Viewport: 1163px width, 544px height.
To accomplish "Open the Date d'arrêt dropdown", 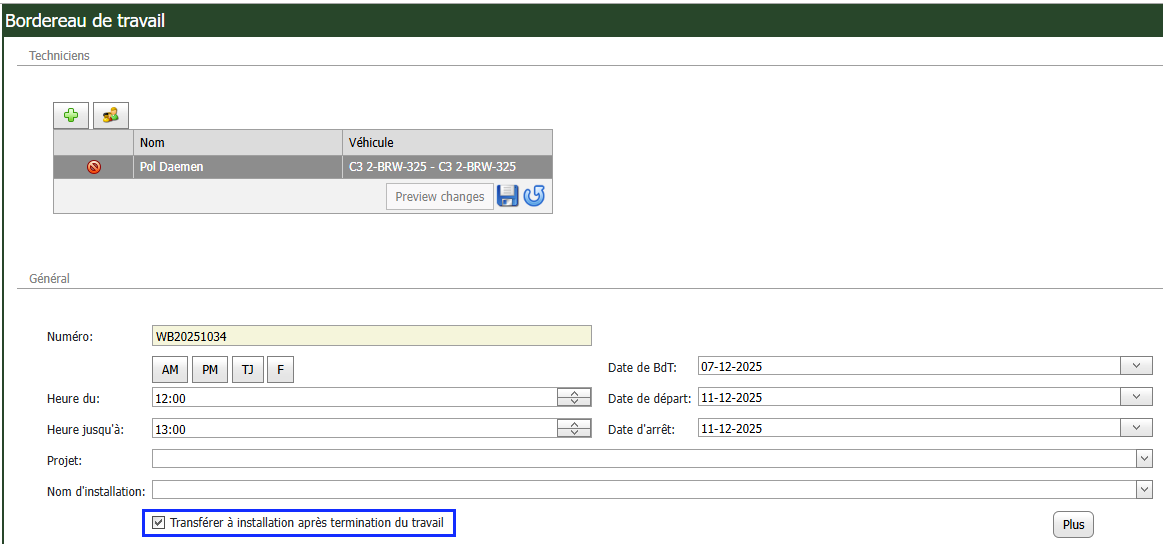I will (1137, 428).
